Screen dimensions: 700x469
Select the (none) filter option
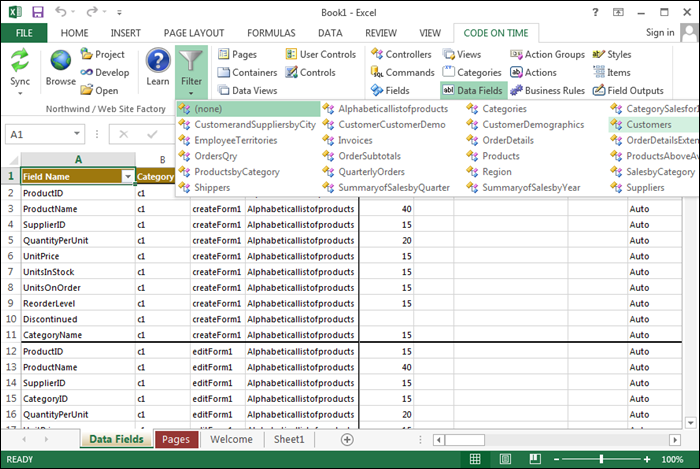pos(208,108)
